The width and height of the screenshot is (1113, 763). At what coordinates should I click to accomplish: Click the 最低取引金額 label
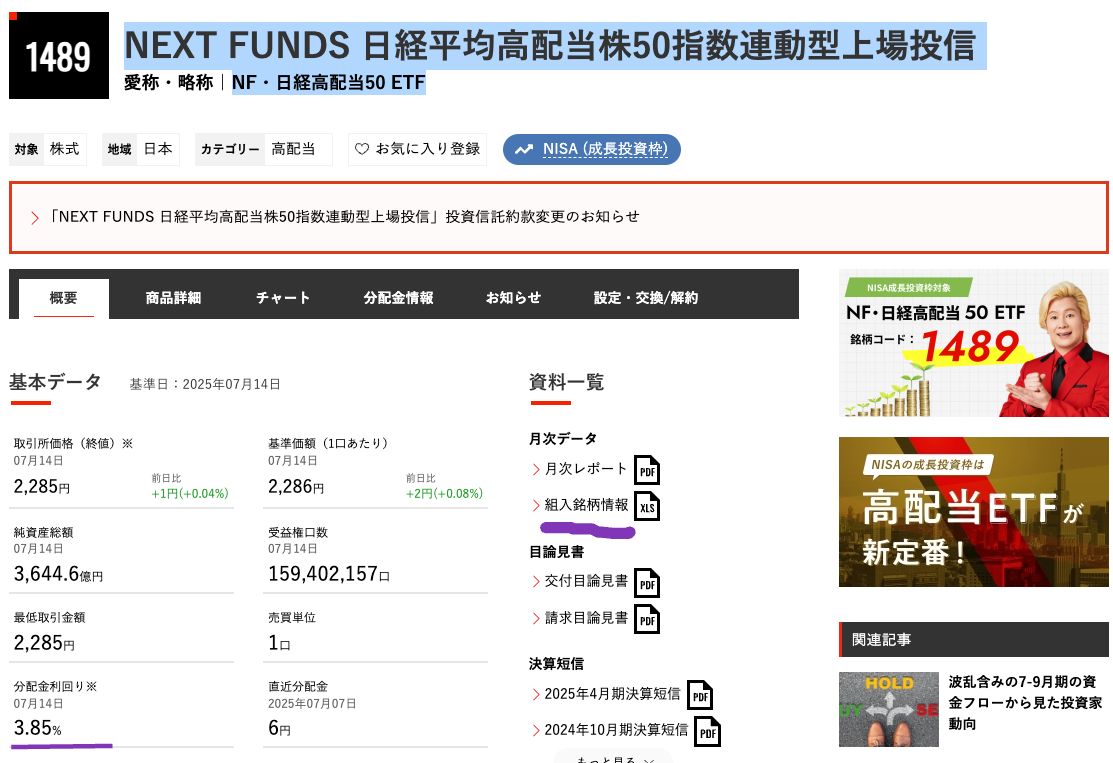click(49, 617)
